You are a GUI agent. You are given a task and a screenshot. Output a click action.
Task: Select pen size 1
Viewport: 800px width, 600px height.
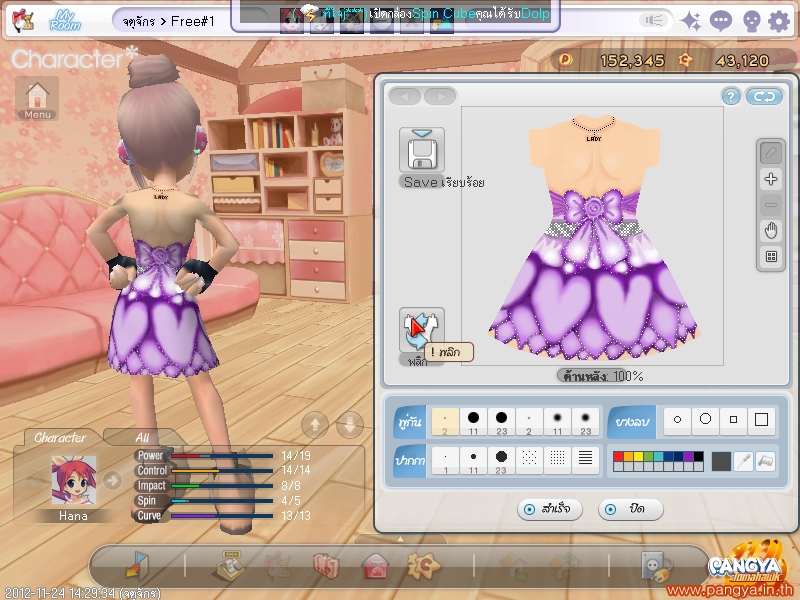(445, 460)
